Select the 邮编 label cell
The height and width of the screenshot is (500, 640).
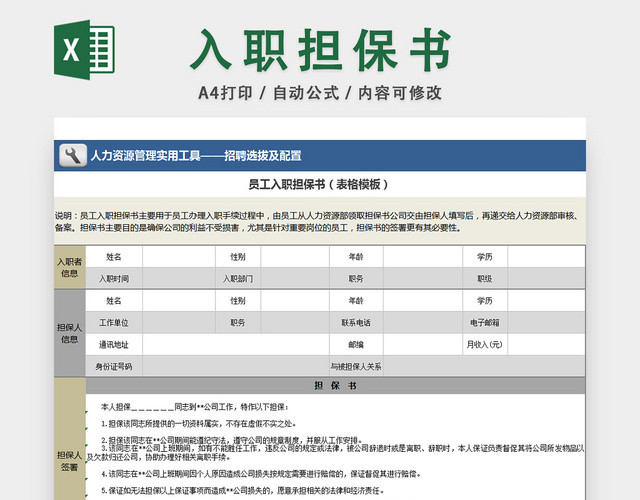356,345
